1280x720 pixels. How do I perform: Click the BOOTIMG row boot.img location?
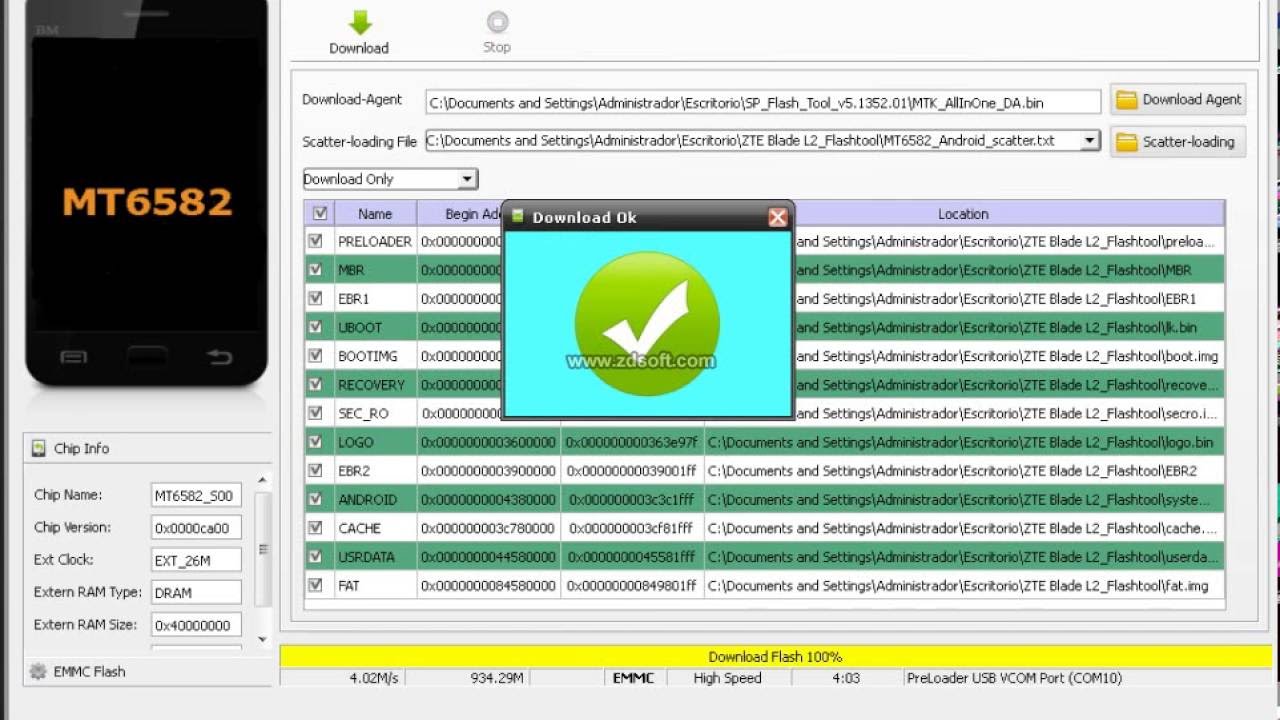tap(1009, 356)
